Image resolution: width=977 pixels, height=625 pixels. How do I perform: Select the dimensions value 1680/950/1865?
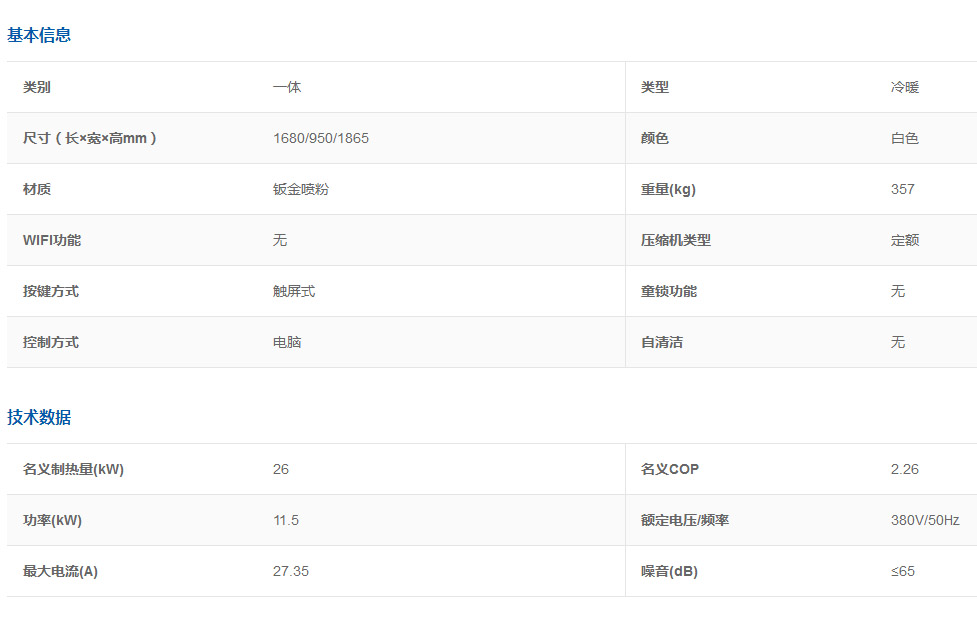coord(320,138)
